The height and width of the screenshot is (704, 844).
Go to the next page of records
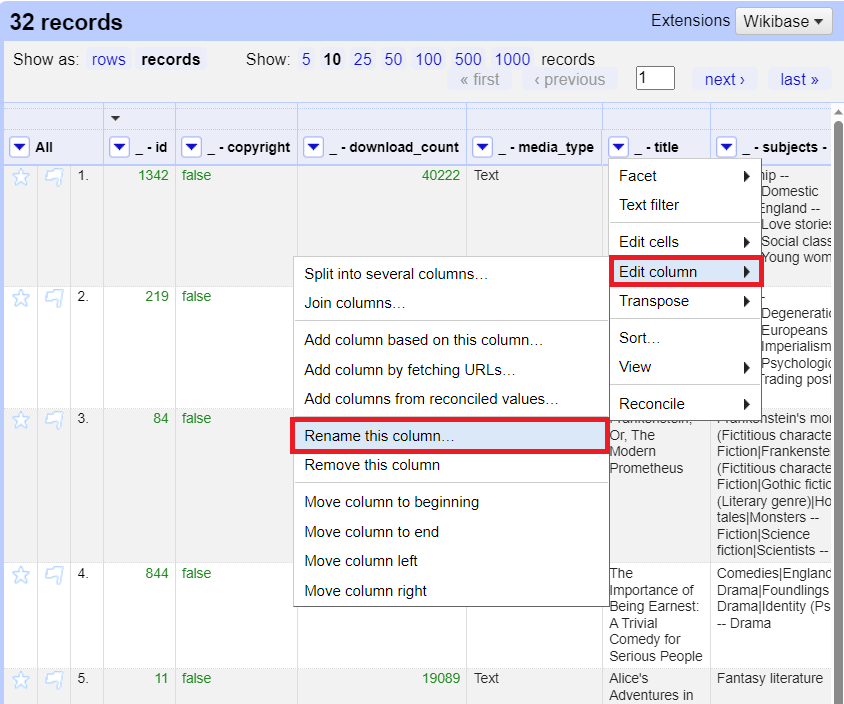pyautogui.click(x=724, y=78)
